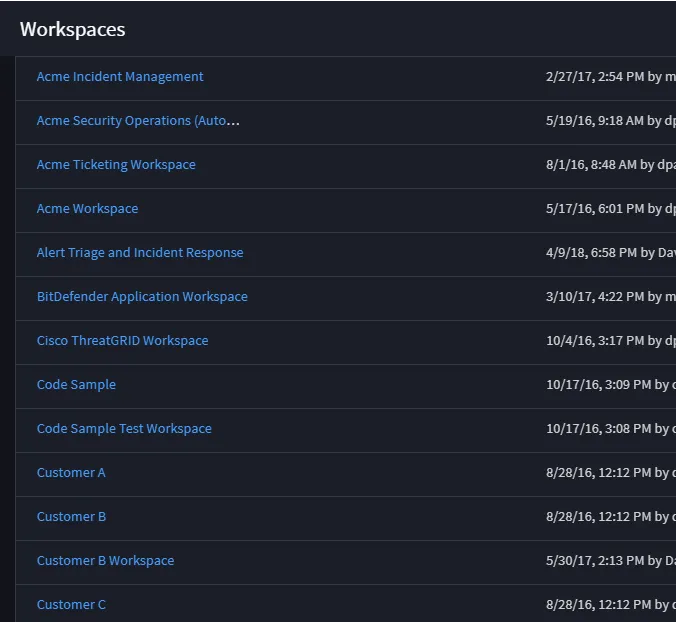Screen dimensions: 676x622
Task: Open Acme Security Operations (Auto… workspace
Action: click(x=138, y=121)
